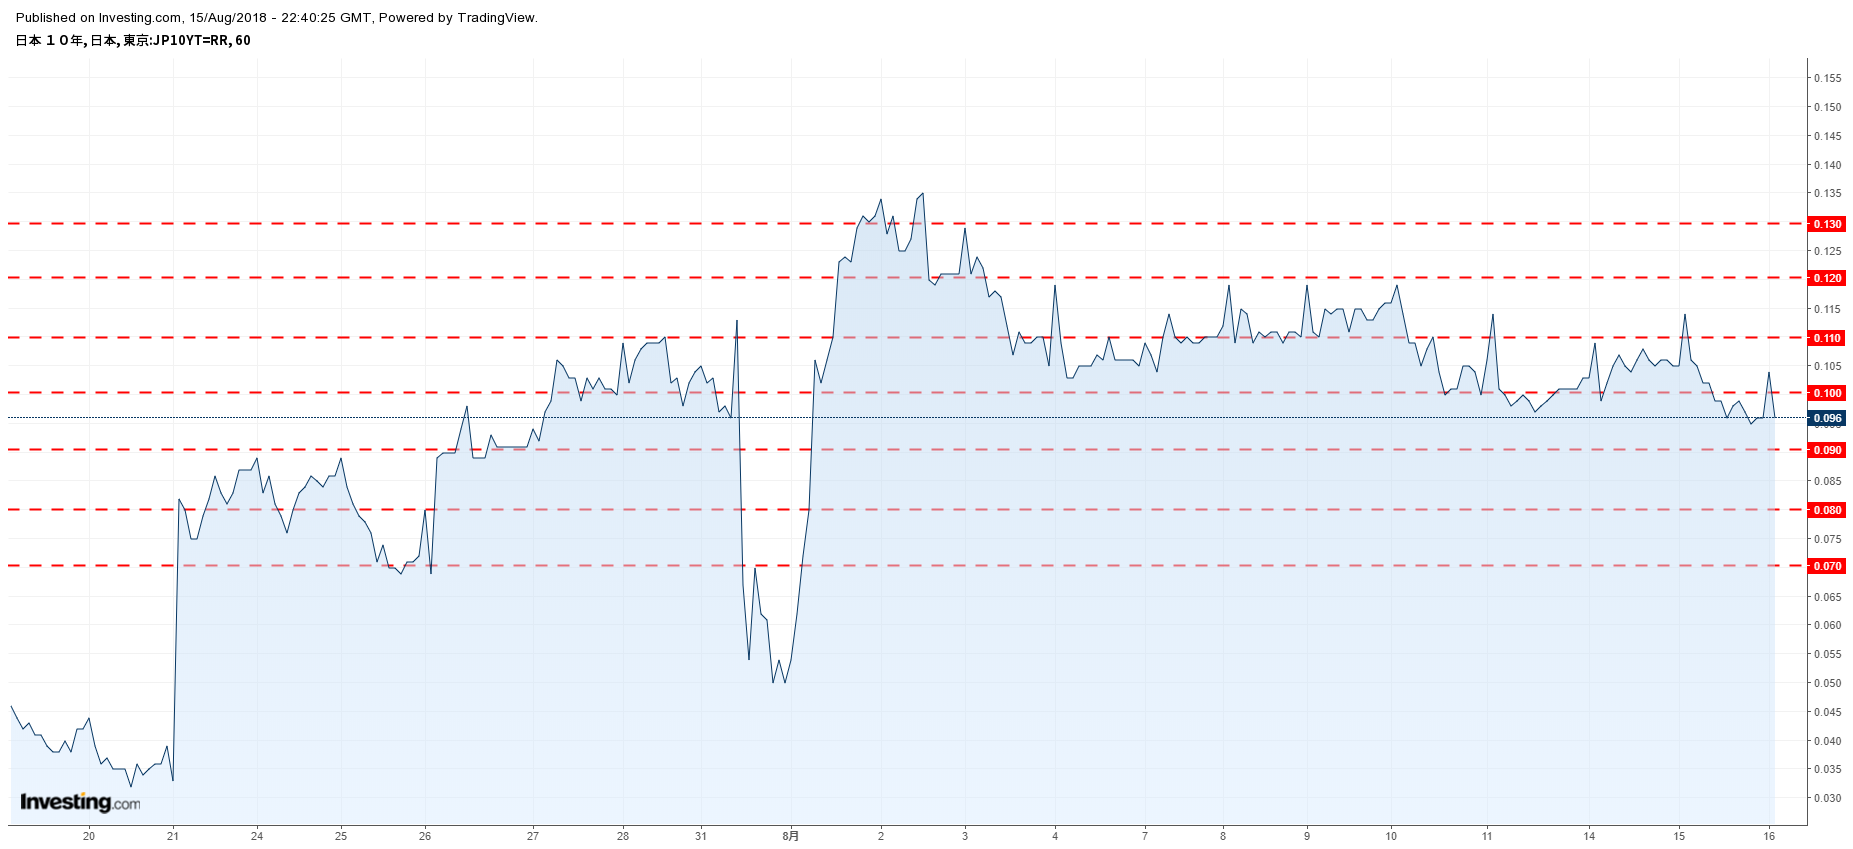
Task: Select date 21 on the time axis
Action: pos(173,836)
